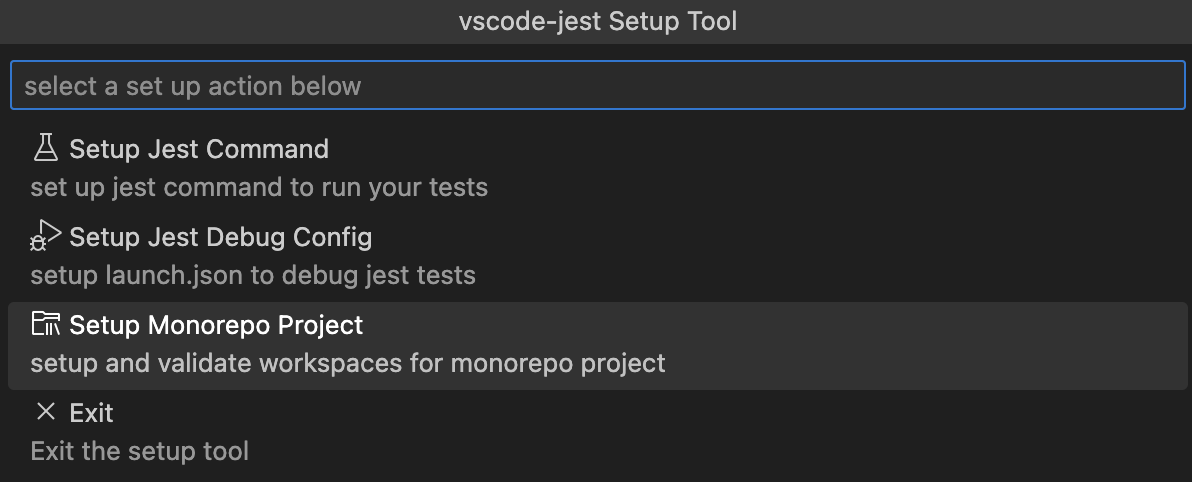Image resolution: width=1192 pixels, height=482 pixels.
Task: Click the X icon next to Exit
Action: 46,412
